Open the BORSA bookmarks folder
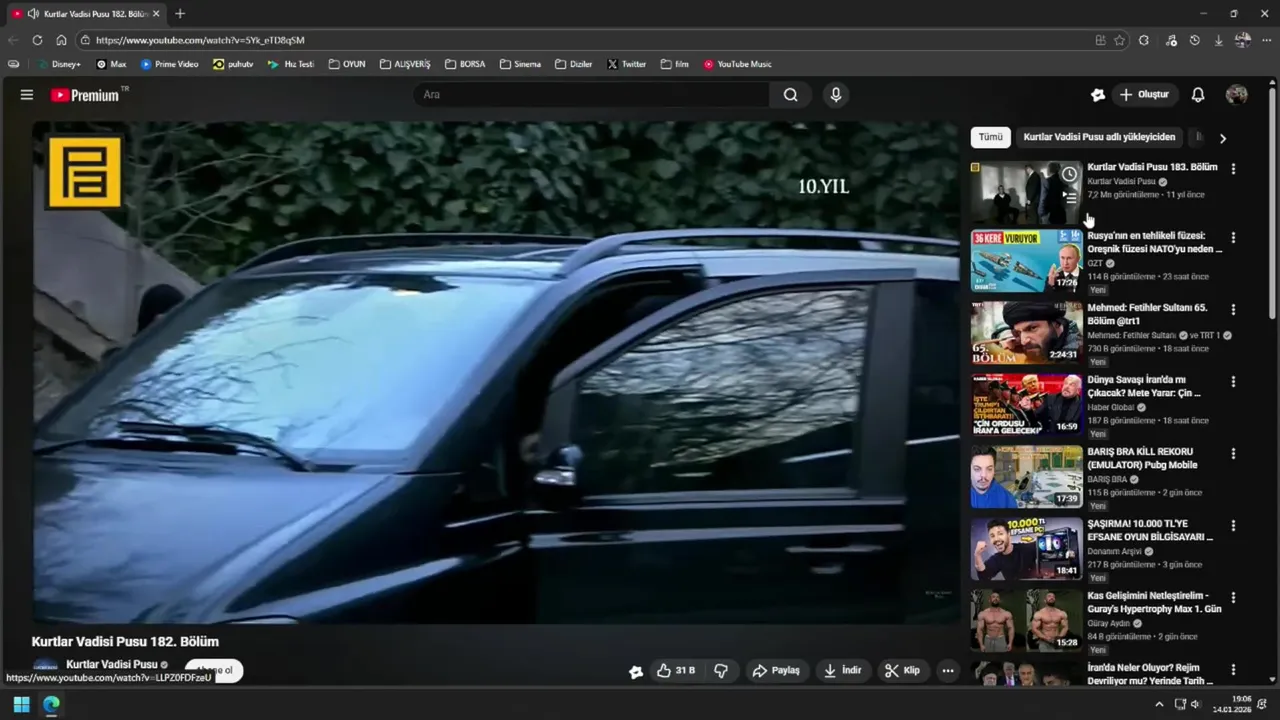The height and width of the screenshot is (720, 1280). (x=465, y=64)
